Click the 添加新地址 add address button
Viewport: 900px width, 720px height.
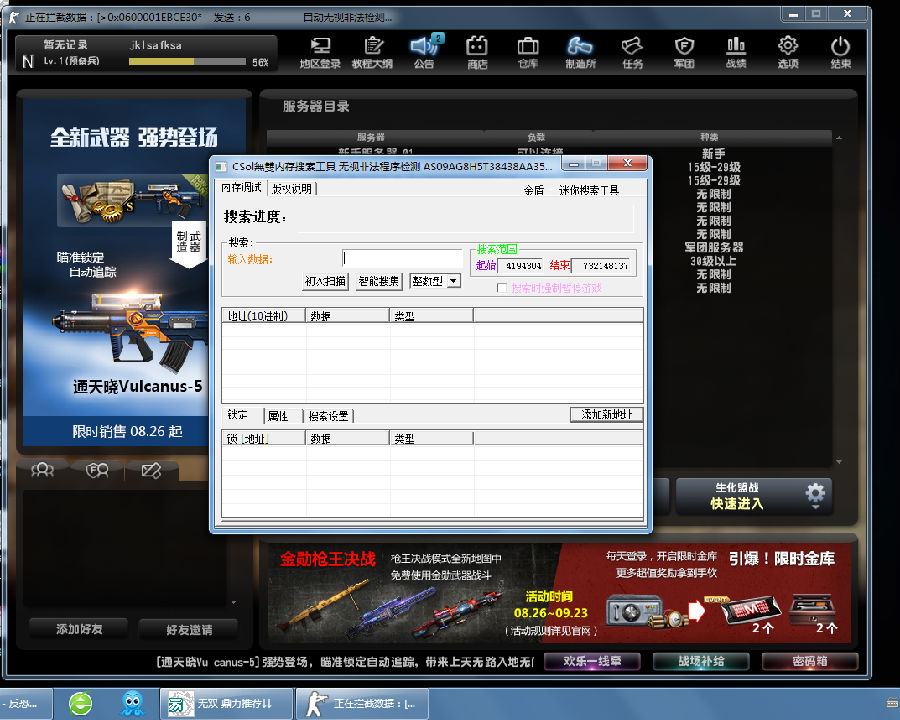point(607,415)
